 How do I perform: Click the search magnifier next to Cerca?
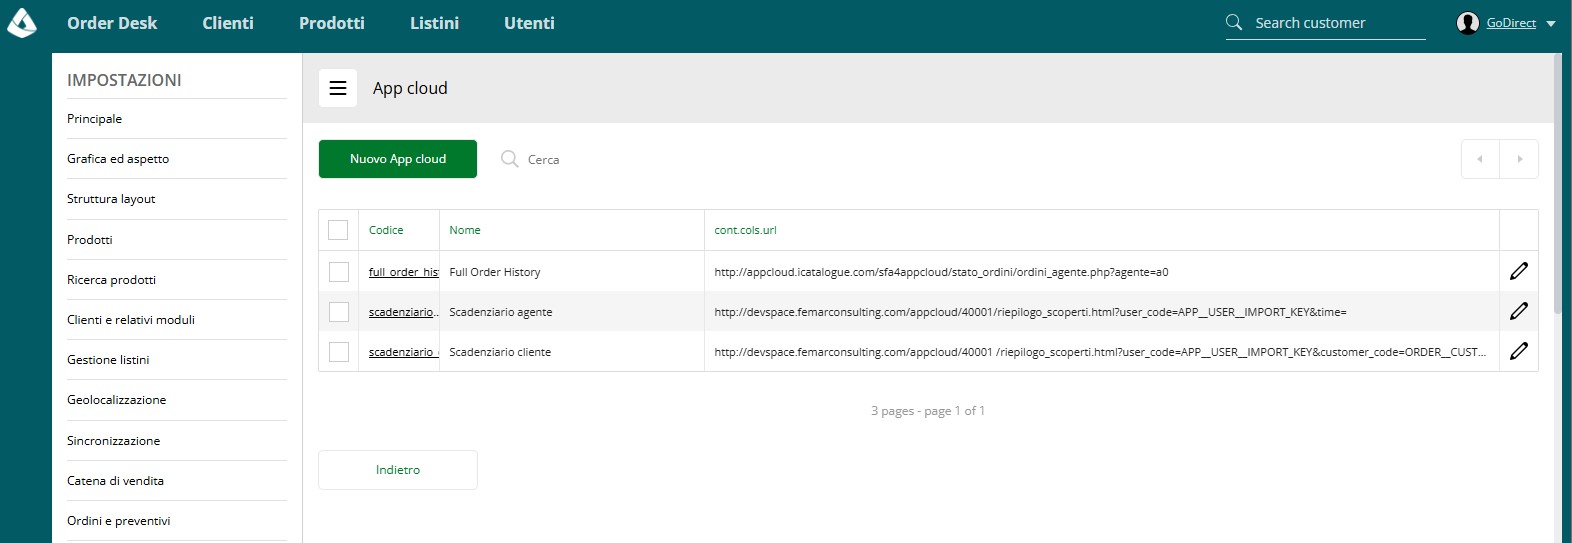509,159
